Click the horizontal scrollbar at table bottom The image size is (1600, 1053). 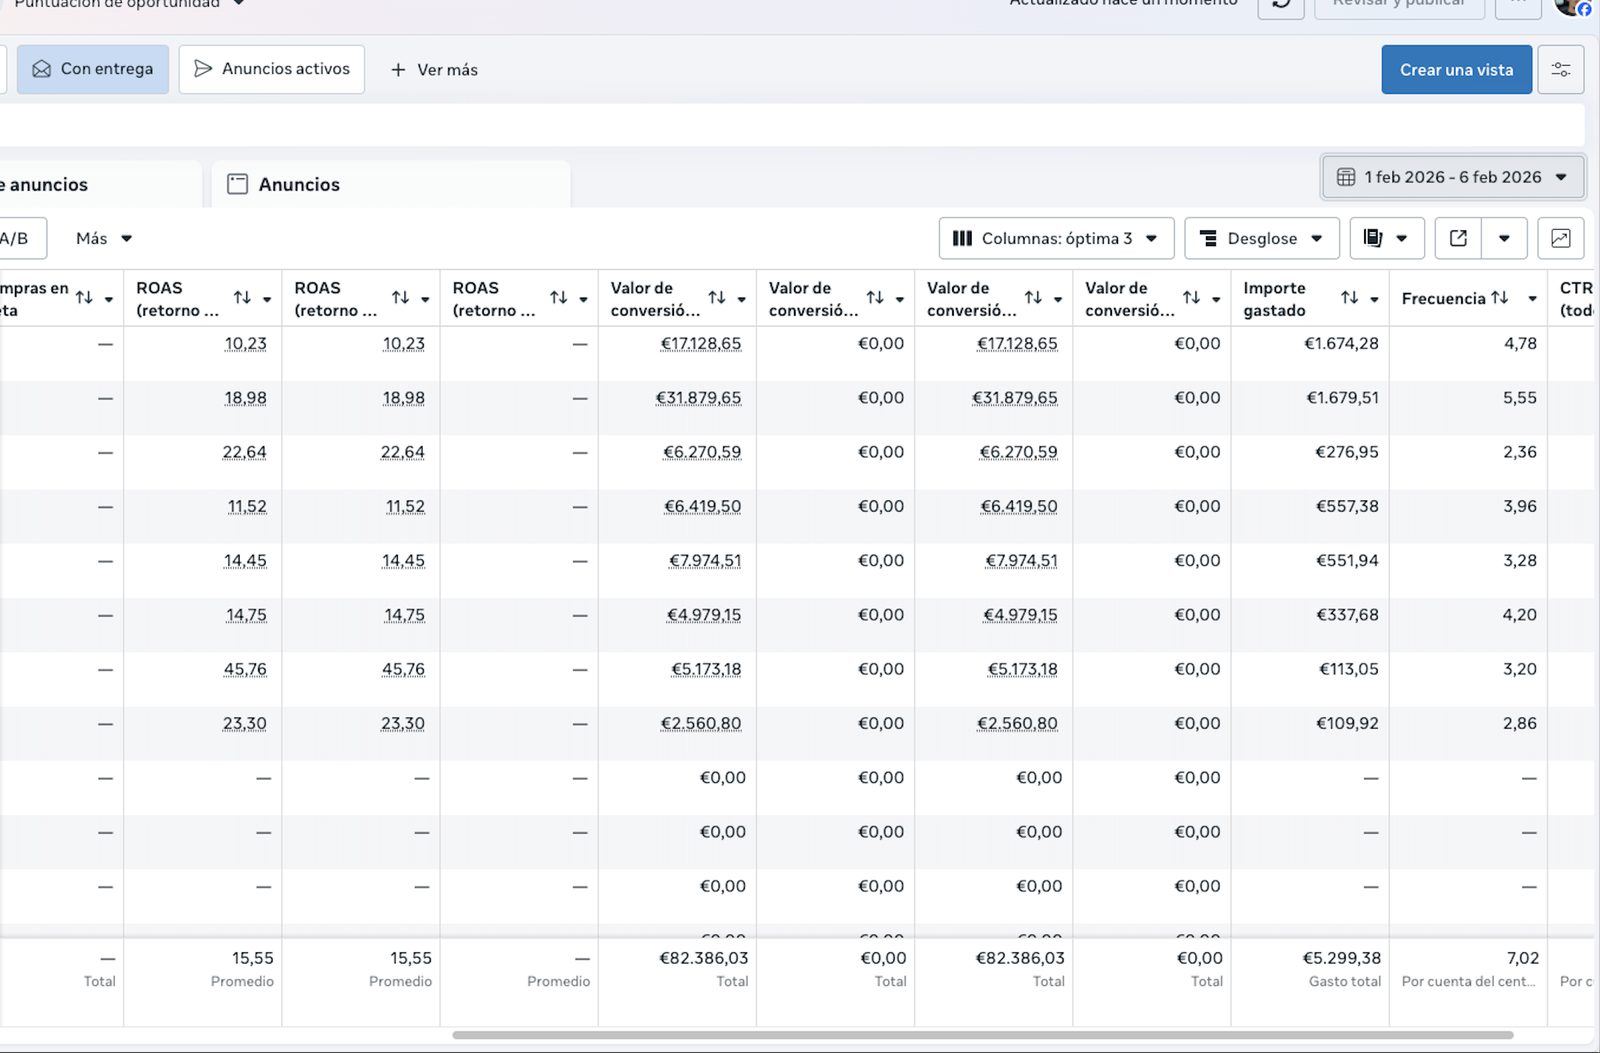coord(983,1035)
